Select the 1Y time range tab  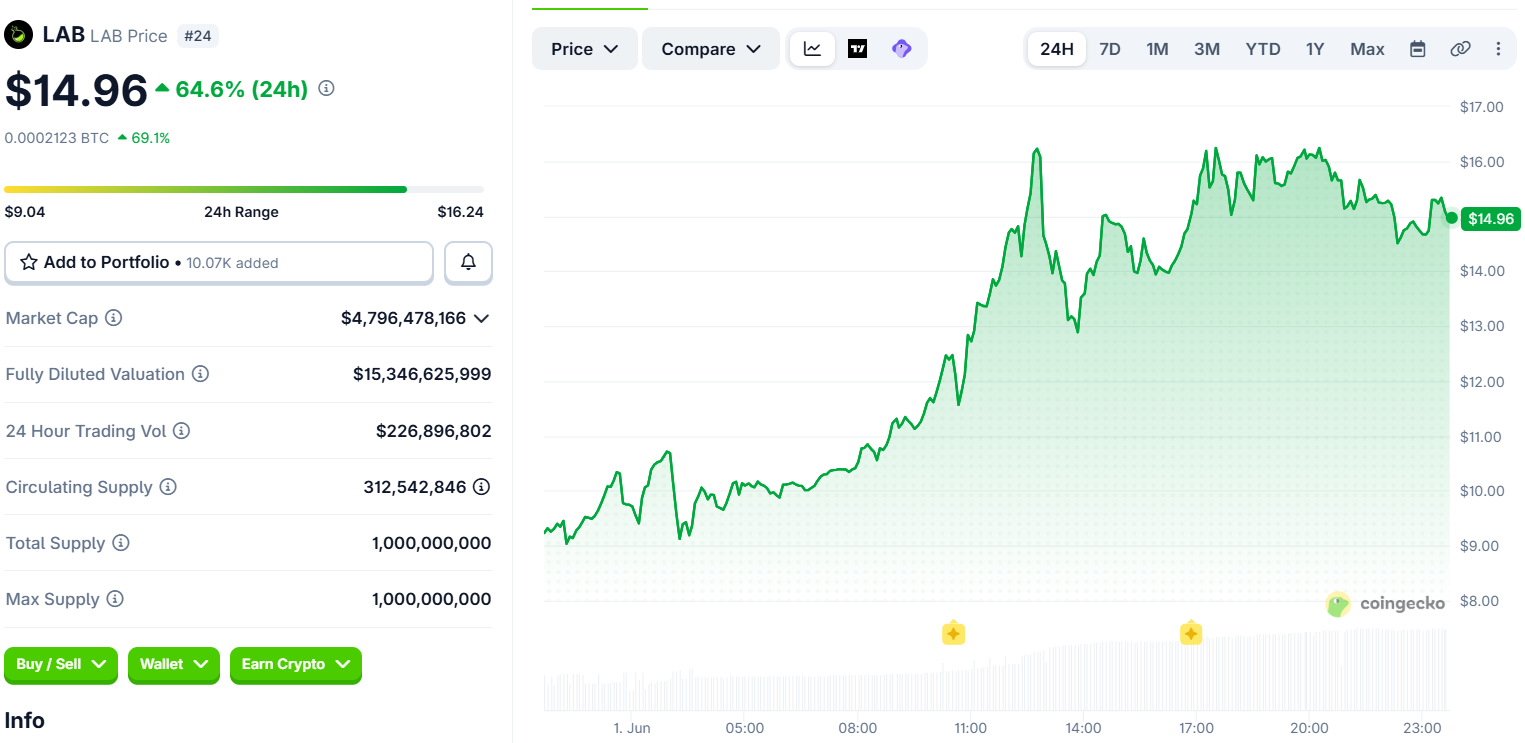click(x=1315, y=49)
